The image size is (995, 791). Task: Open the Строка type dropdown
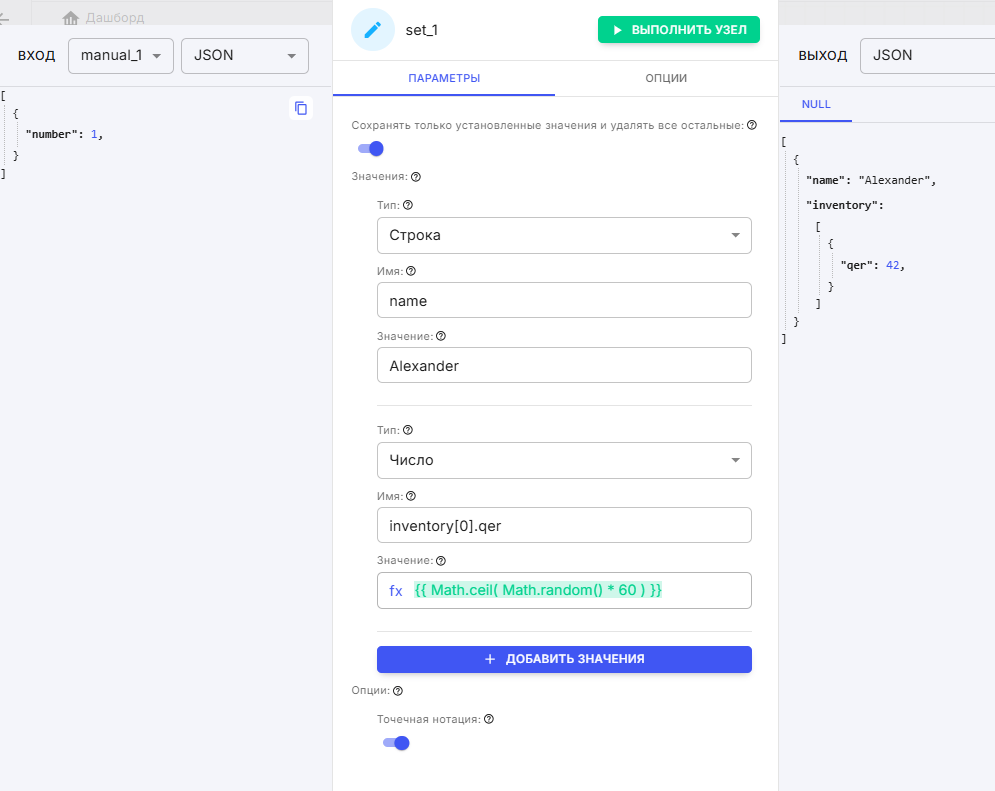[x=563, y=236]
